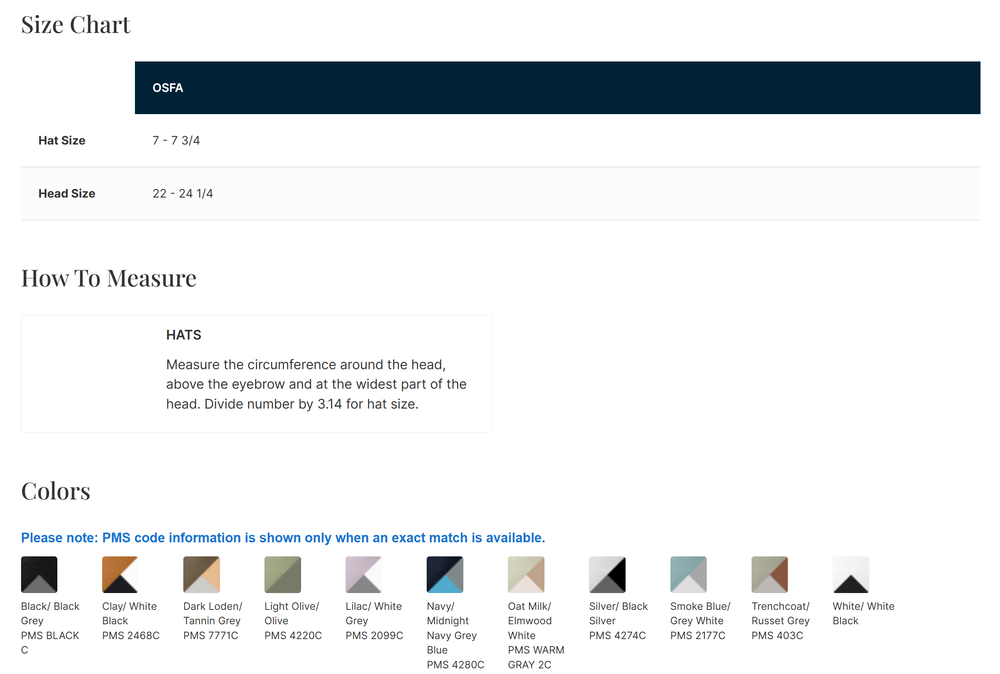Click the 7 - 7 3/4 hat size value
The height and width of the screenshot is (674, 1000).
pyautogui.click(x=176, y=141)
